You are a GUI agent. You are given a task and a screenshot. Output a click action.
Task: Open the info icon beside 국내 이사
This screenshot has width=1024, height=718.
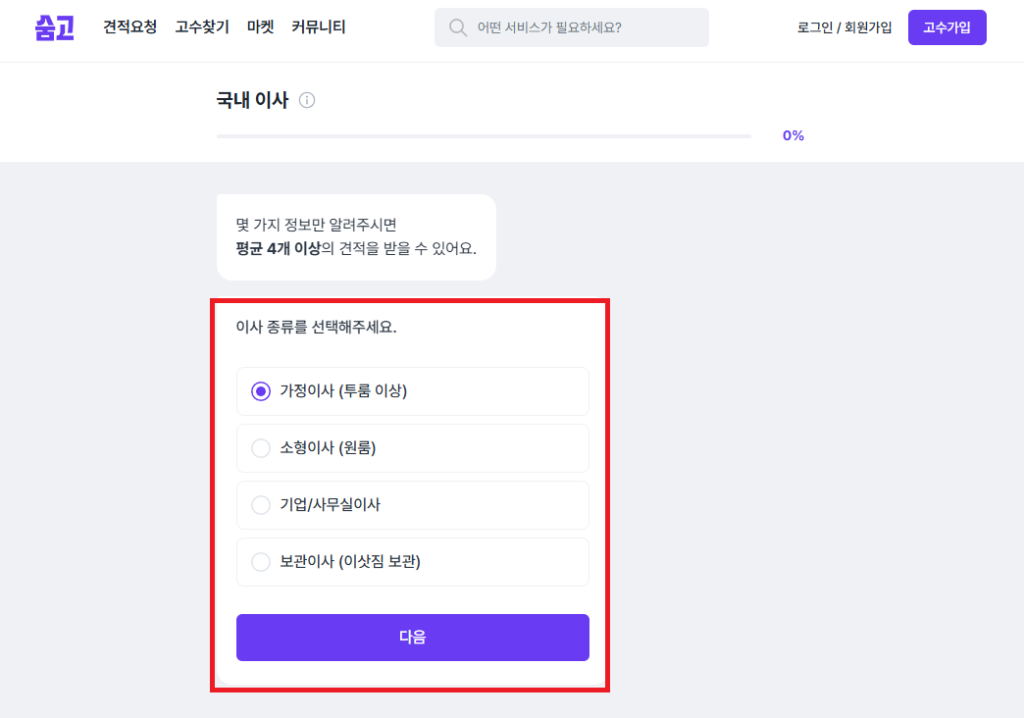(307, 100)
